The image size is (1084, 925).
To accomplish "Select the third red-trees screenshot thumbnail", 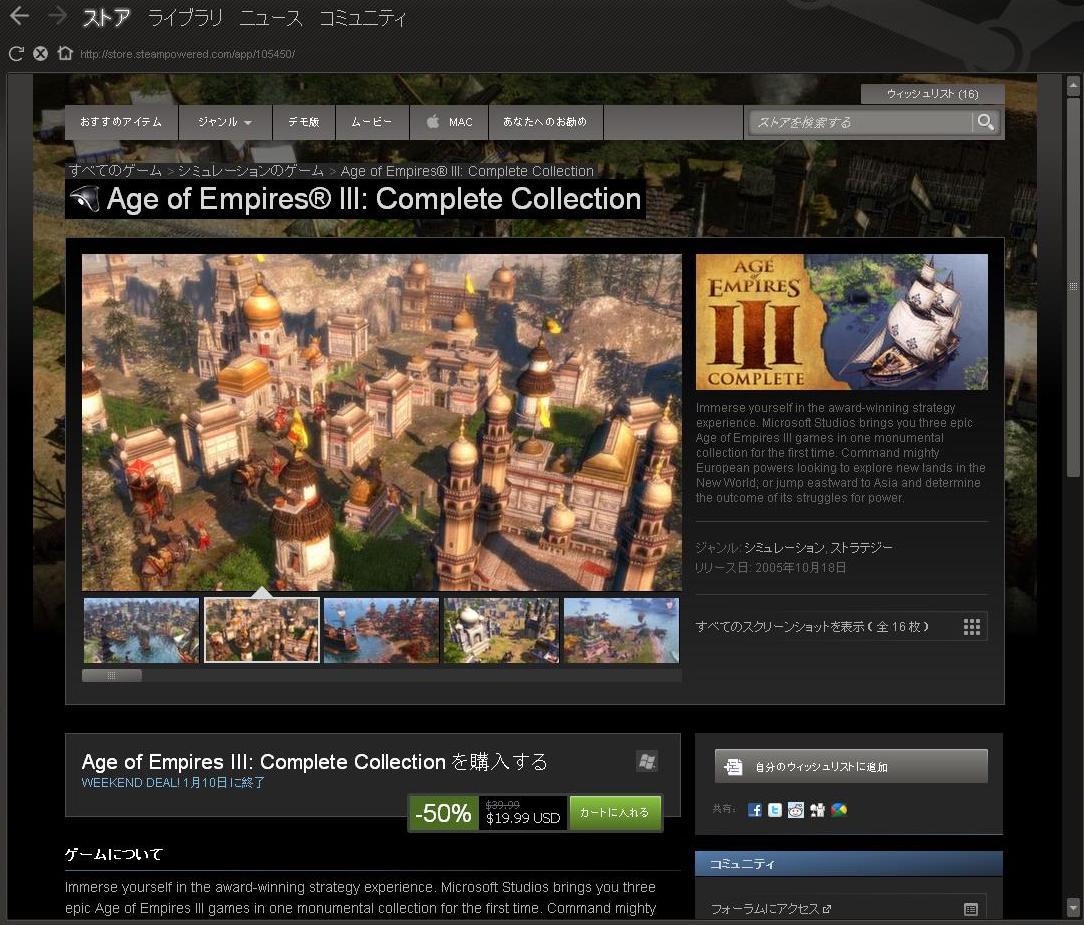I will coord(381,630).
